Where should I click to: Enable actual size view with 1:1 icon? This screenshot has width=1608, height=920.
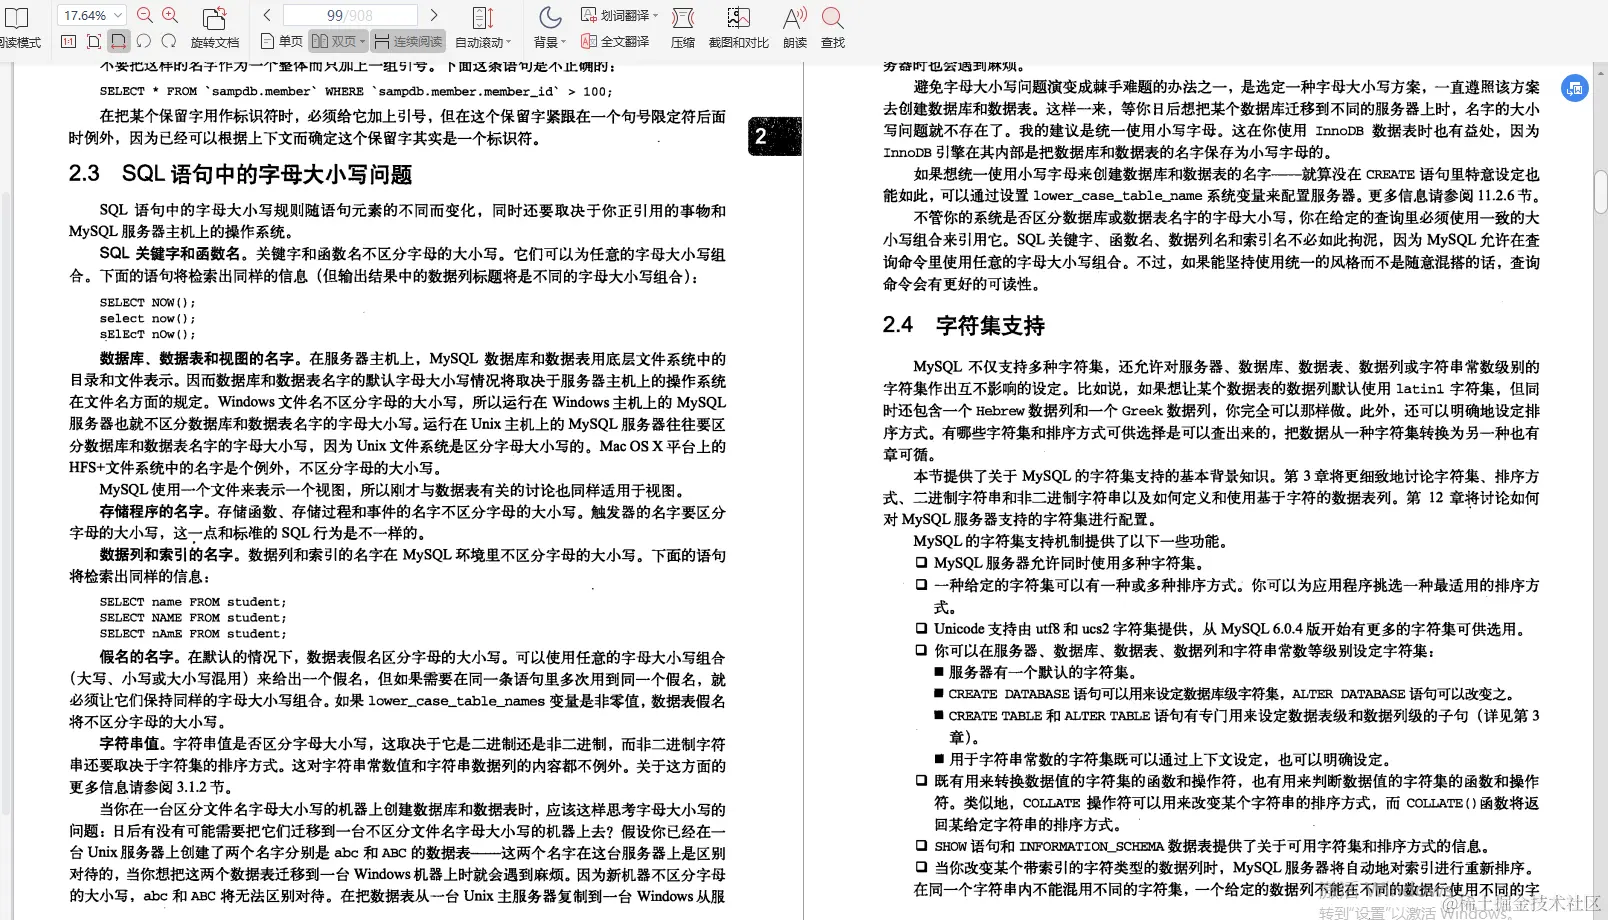[x=67, y=41]
